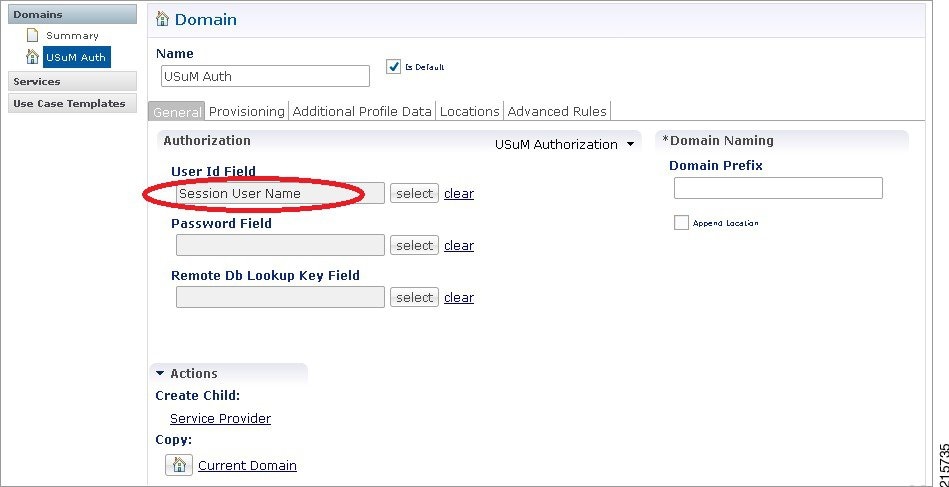Click select for Remote Db Lookup Key

point(414,298)
